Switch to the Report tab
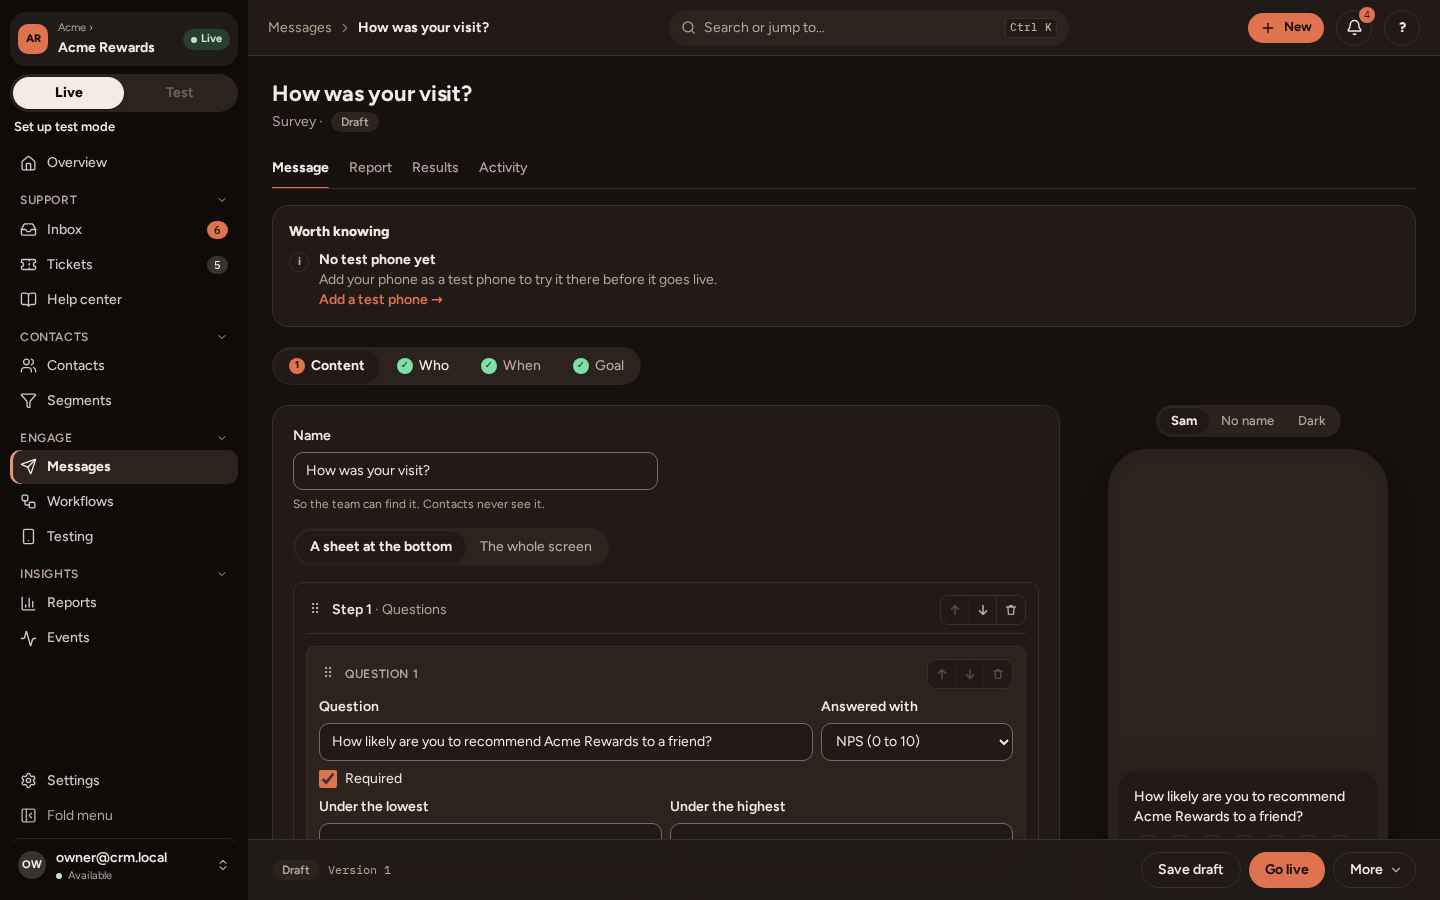The height and width of the screenshot is (900, 1440). point(370,168)
